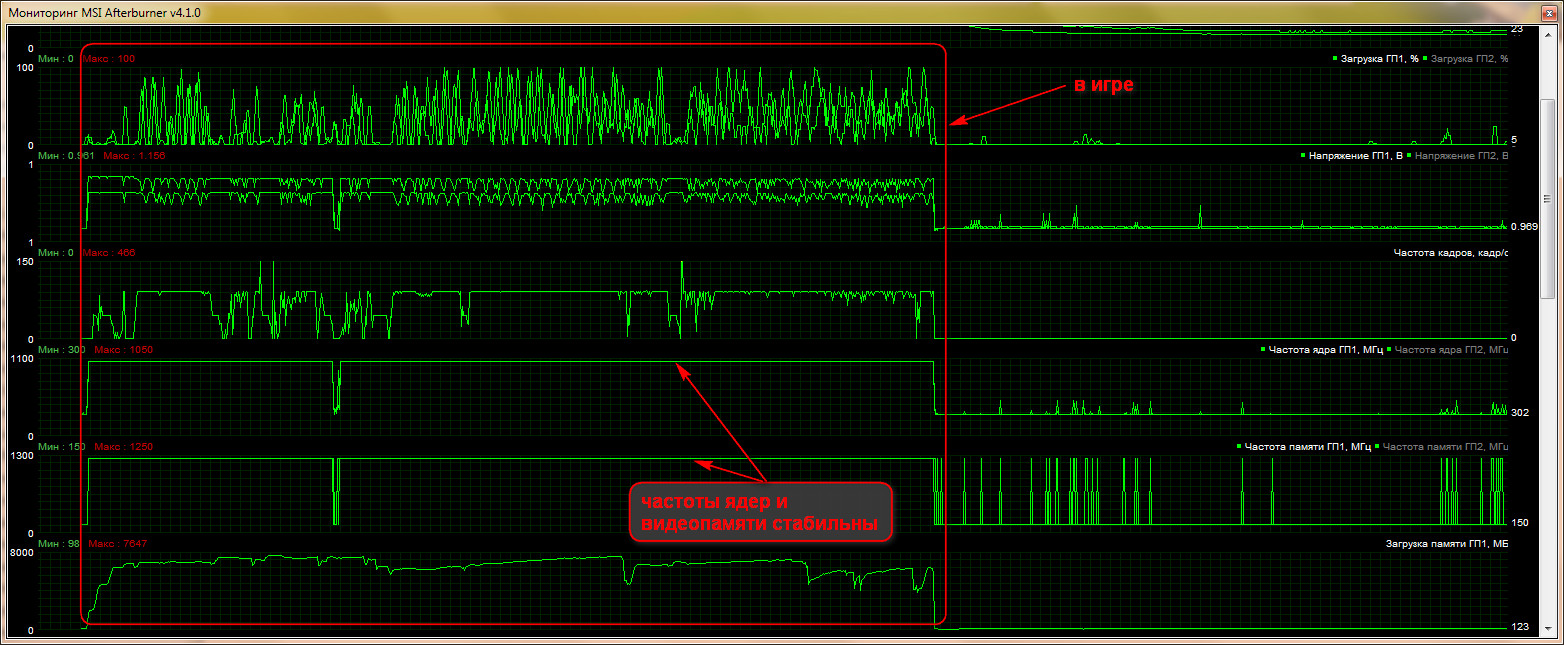Click the 'Макс : 1.156' voltage value
1564x645 pixels.
134,156
